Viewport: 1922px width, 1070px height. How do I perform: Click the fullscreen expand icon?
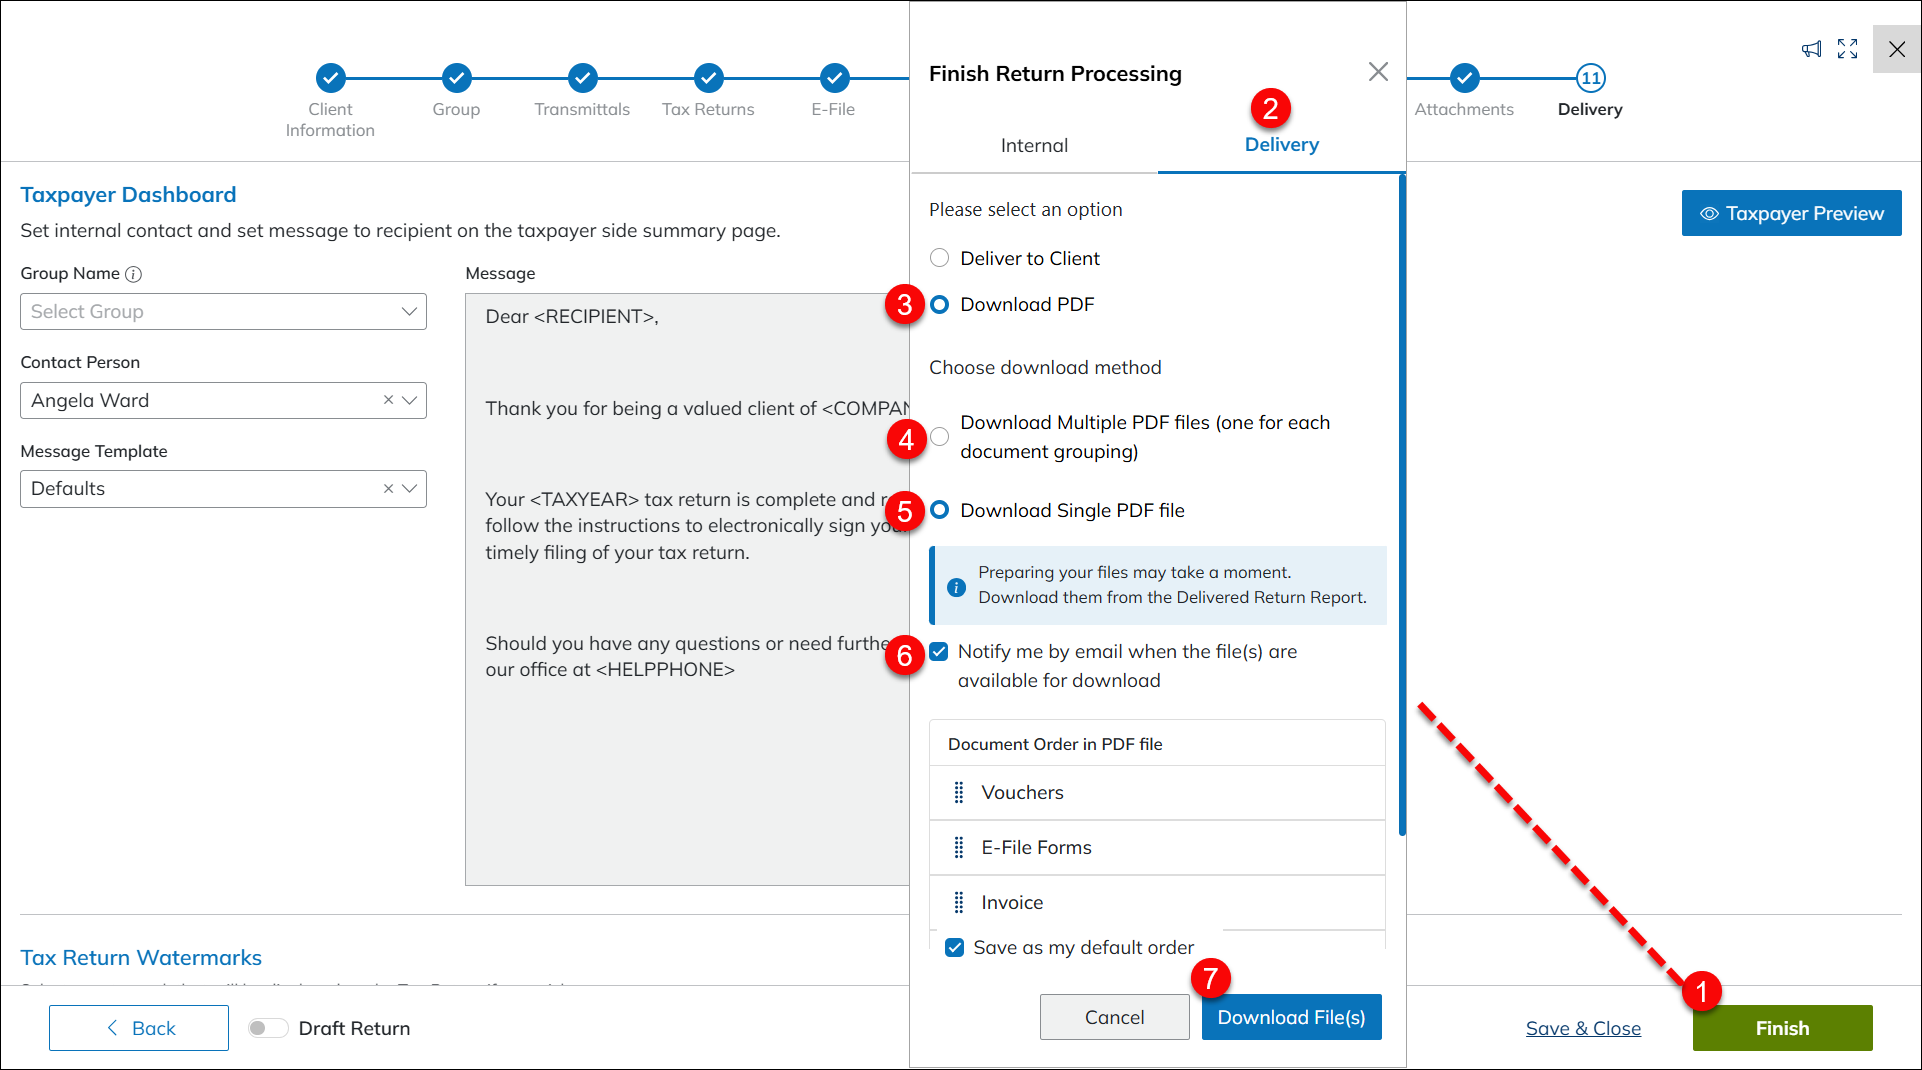tap(1847, 49)
